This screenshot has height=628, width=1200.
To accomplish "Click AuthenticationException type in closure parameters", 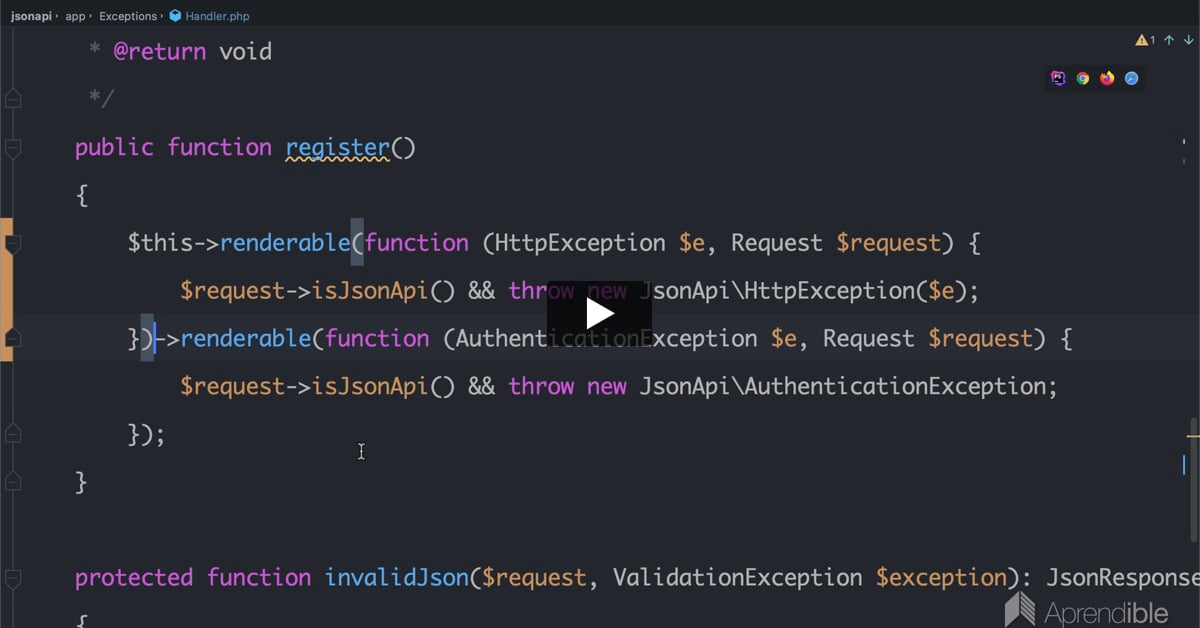I will [606, 339].
